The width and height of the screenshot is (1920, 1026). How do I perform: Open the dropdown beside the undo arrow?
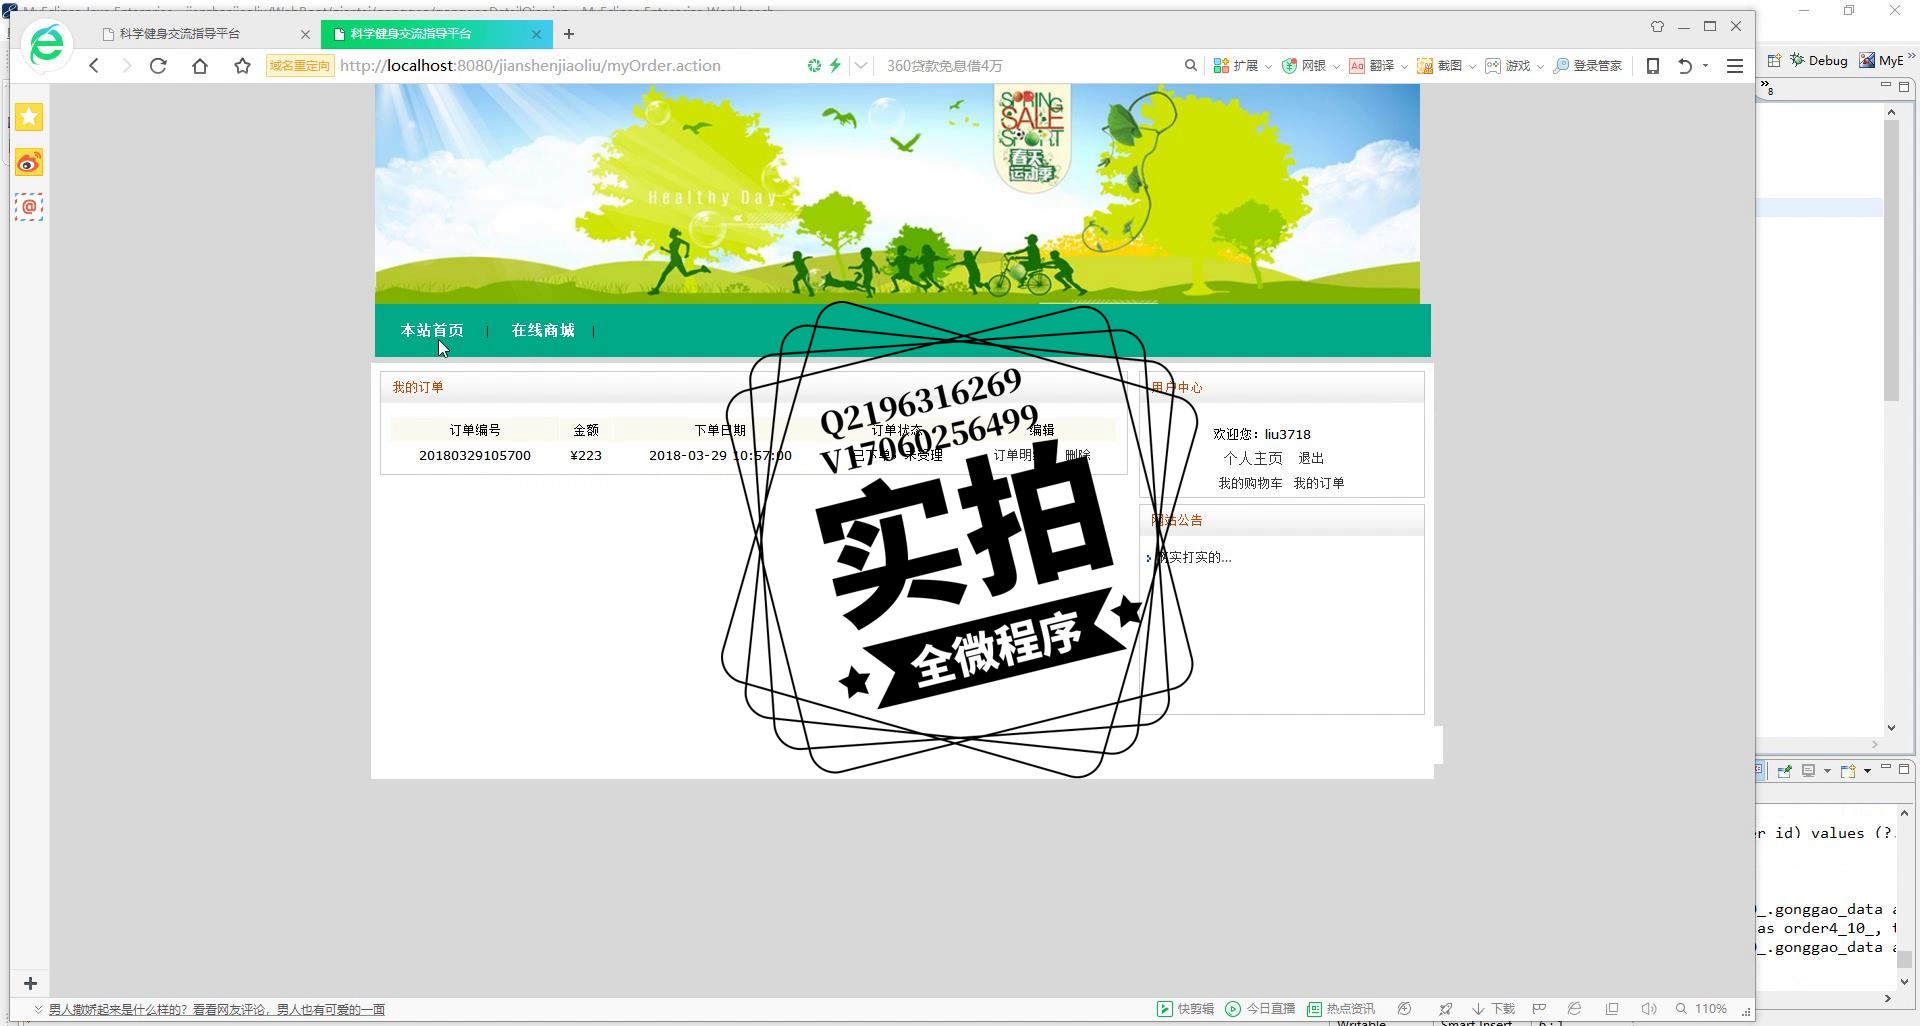point(1705,66)
